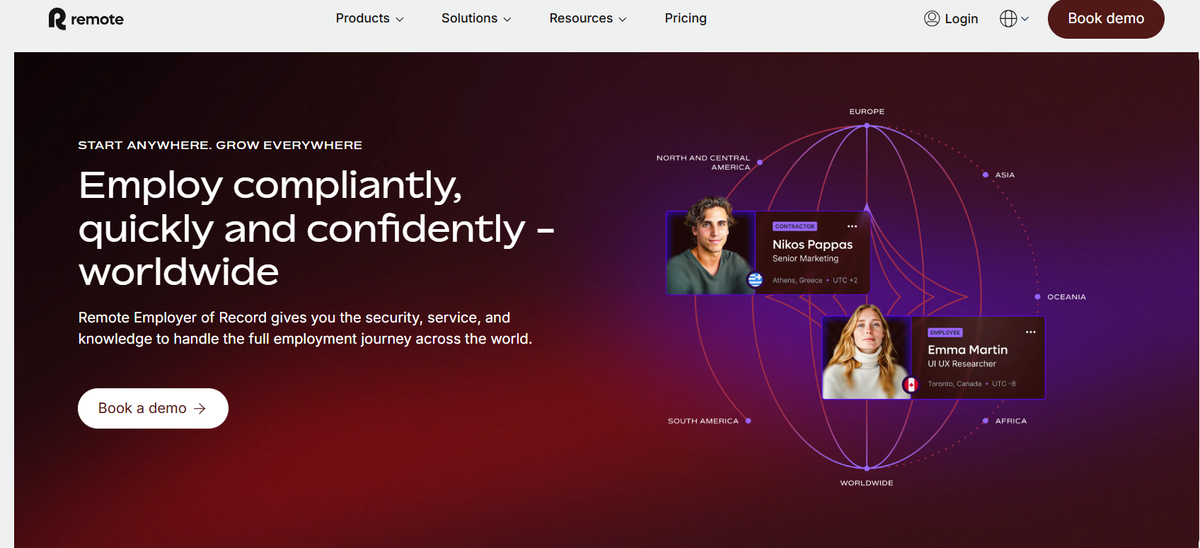Open the Resources dropdown
Viewport: 1200px width, 548px height.
[x=588, y=18]
